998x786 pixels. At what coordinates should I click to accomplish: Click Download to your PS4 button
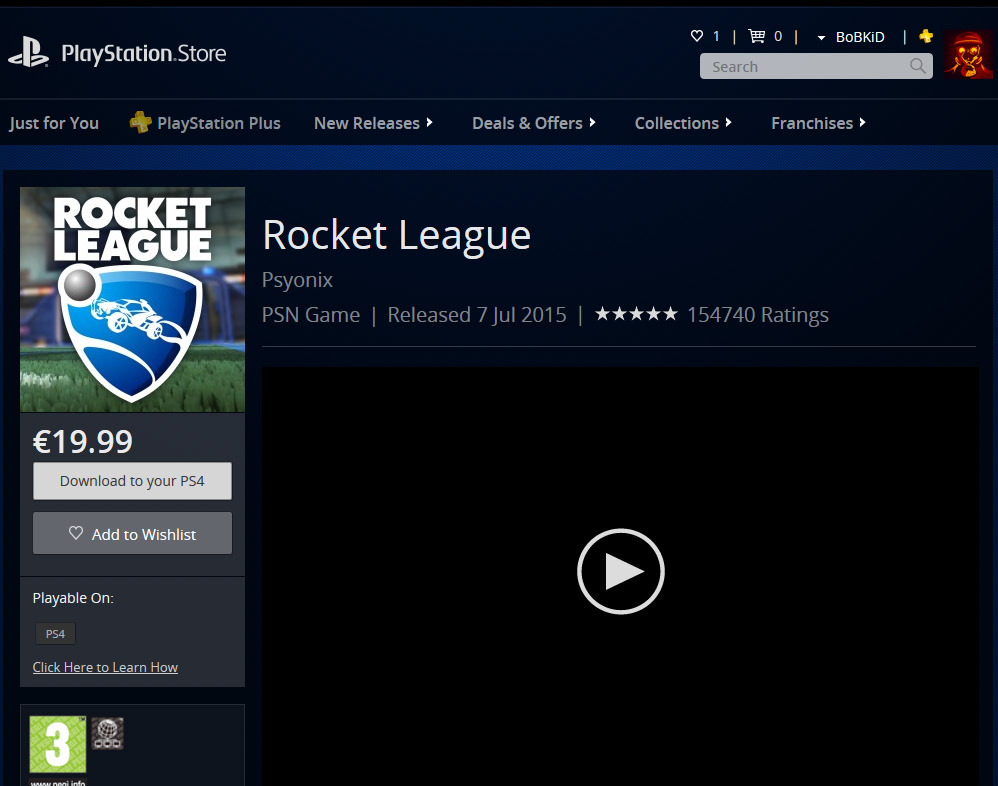[132, 481]
